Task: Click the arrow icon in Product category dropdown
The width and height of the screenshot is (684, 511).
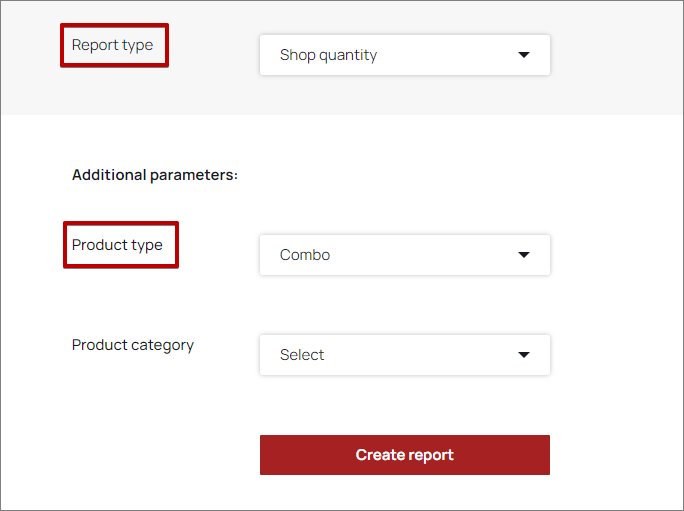Action: 523,355
